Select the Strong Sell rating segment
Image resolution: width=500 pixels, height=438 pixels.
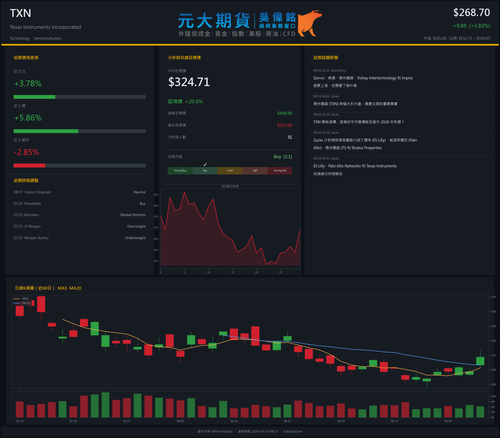[280, 171]
